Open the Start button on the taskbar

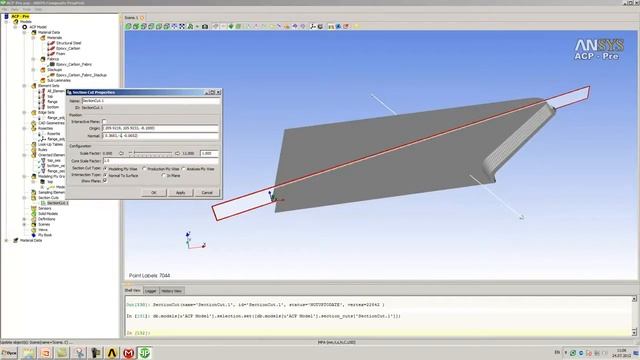(x=9, y=353)
